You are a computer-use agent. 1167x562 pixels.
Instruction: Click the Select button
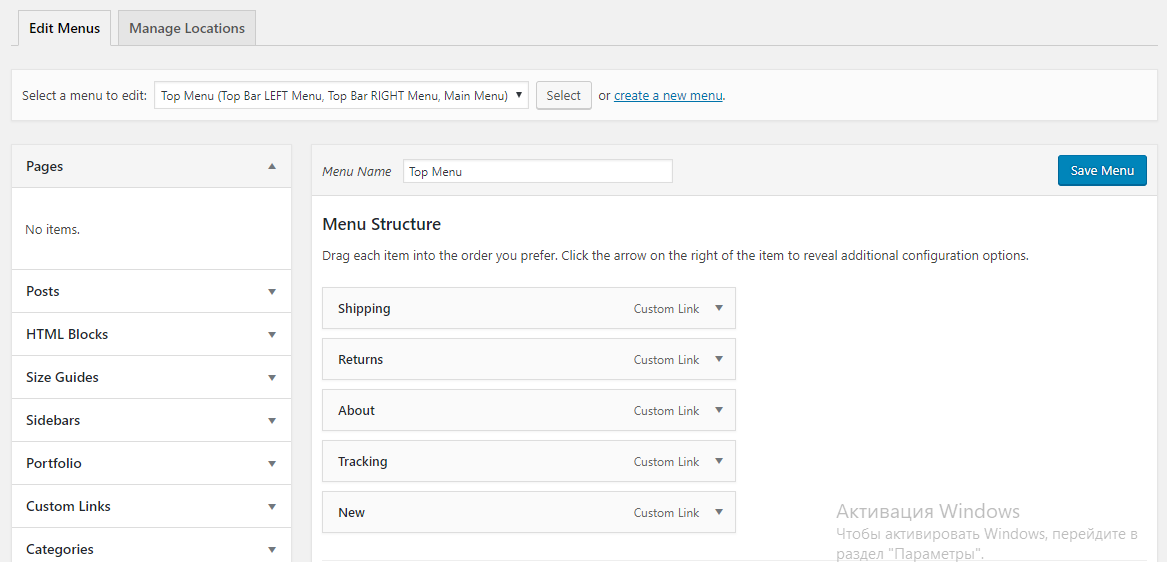[x=564, y=96]
